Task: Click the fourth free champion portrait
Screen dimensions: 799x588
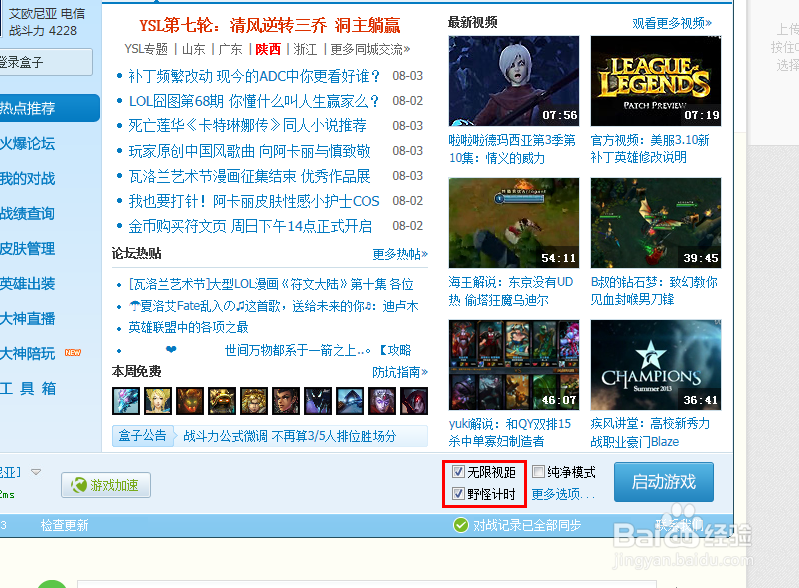Action: [x=222, y=400]
